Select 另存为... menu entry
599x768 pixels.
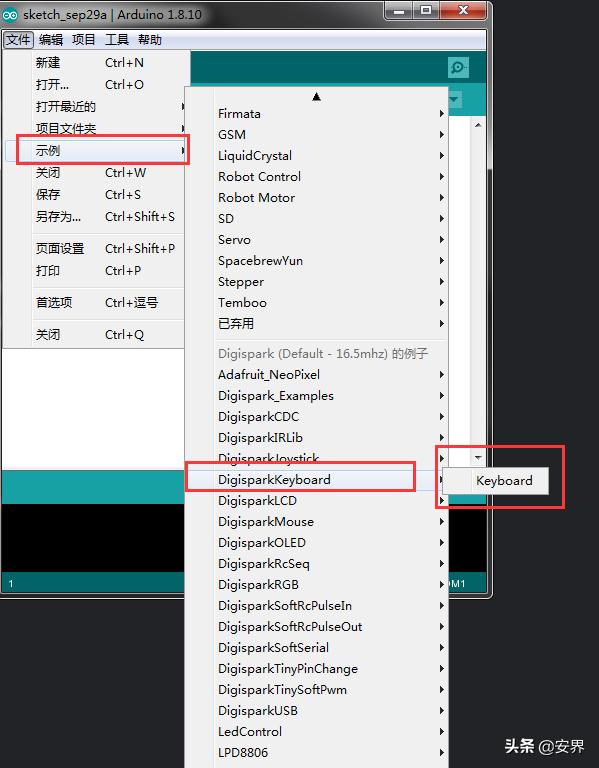[x=95, y=216]
